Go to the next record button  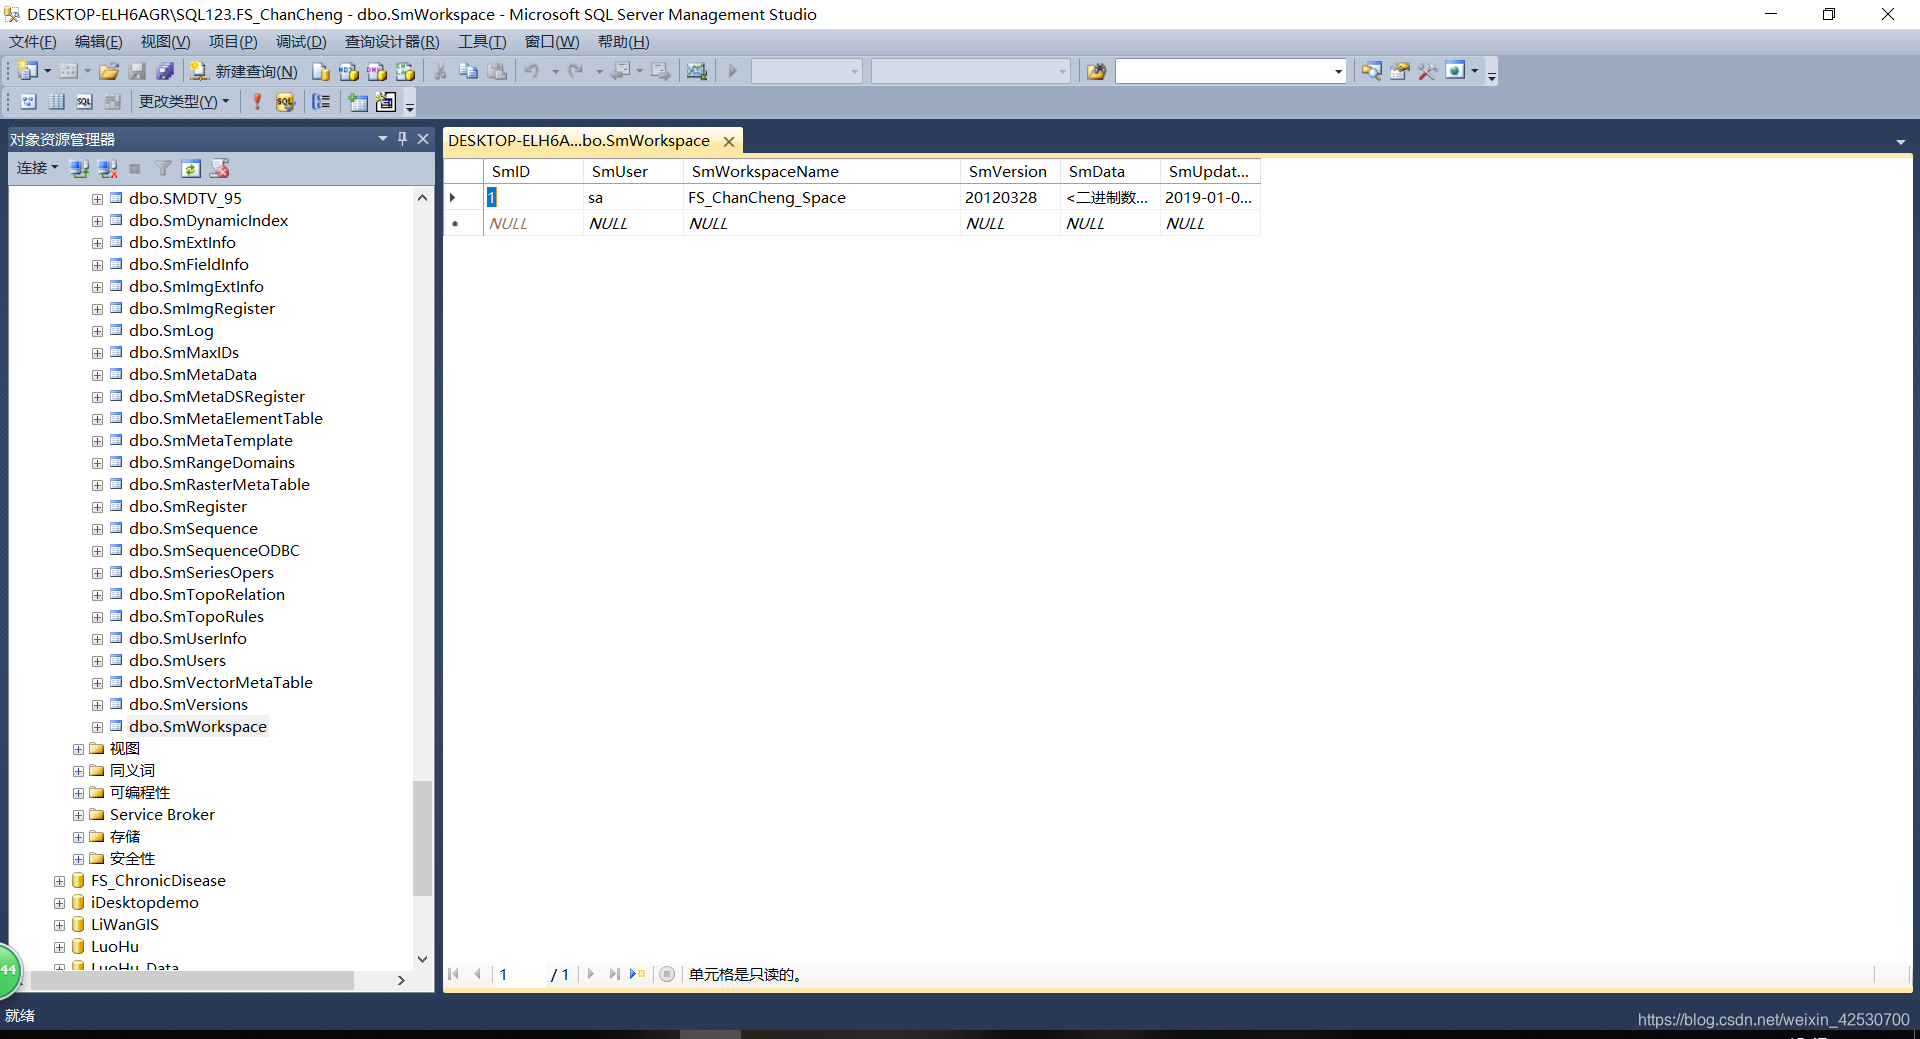point(591,974)
